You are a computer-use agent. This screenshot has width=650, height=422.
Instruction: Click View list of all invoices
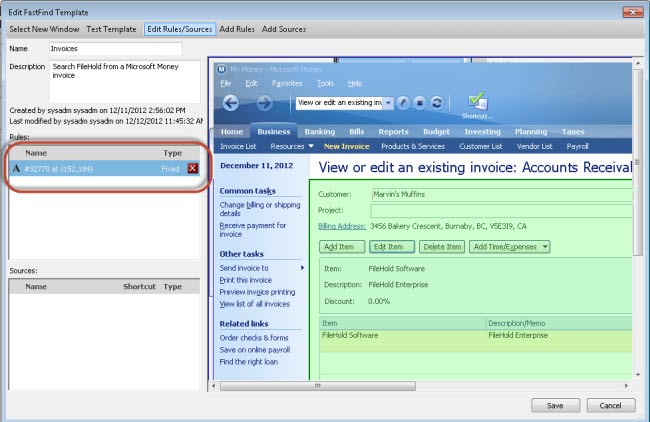click(255, 304)
